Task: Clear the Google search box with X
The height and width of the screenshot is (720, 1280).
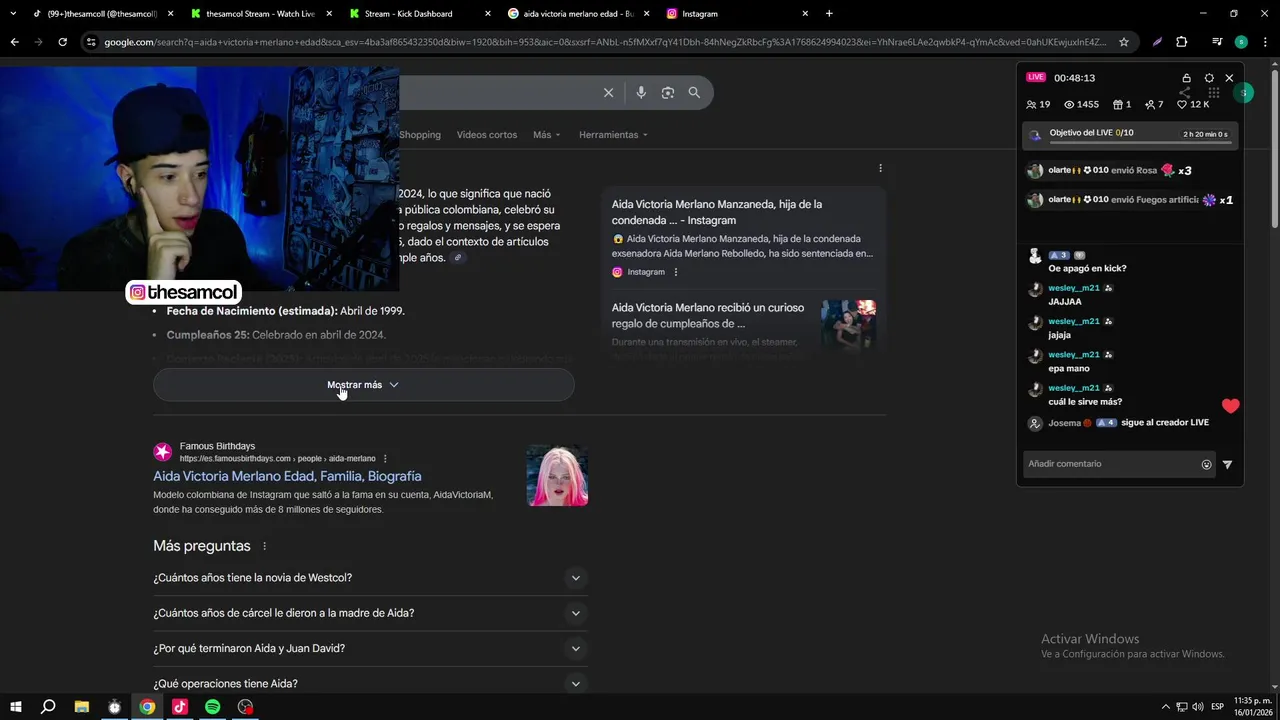Action: 608,93
